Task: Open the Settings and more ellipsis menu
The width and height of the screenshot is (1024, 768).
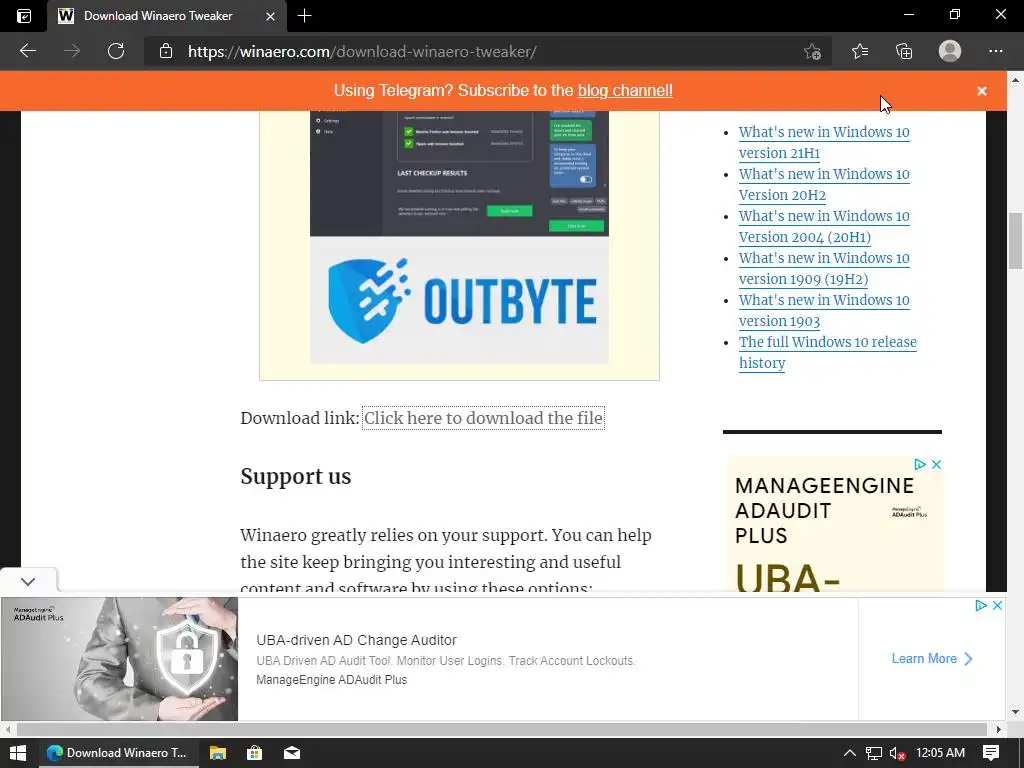Action: (995, 51)
